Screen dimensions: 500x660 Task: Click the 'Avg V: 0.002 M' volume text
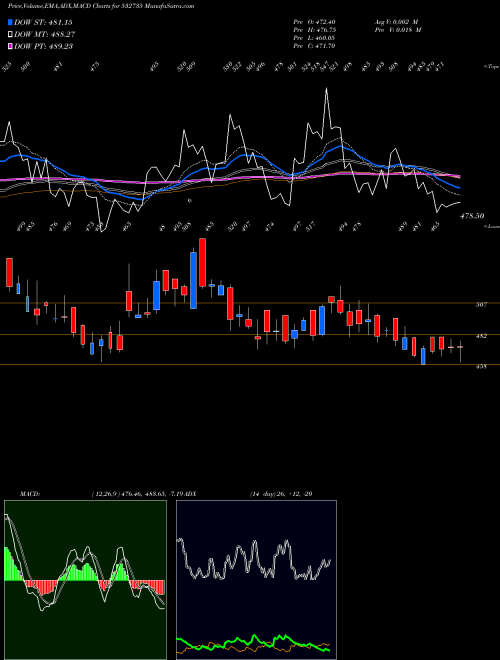click(396, 22)
